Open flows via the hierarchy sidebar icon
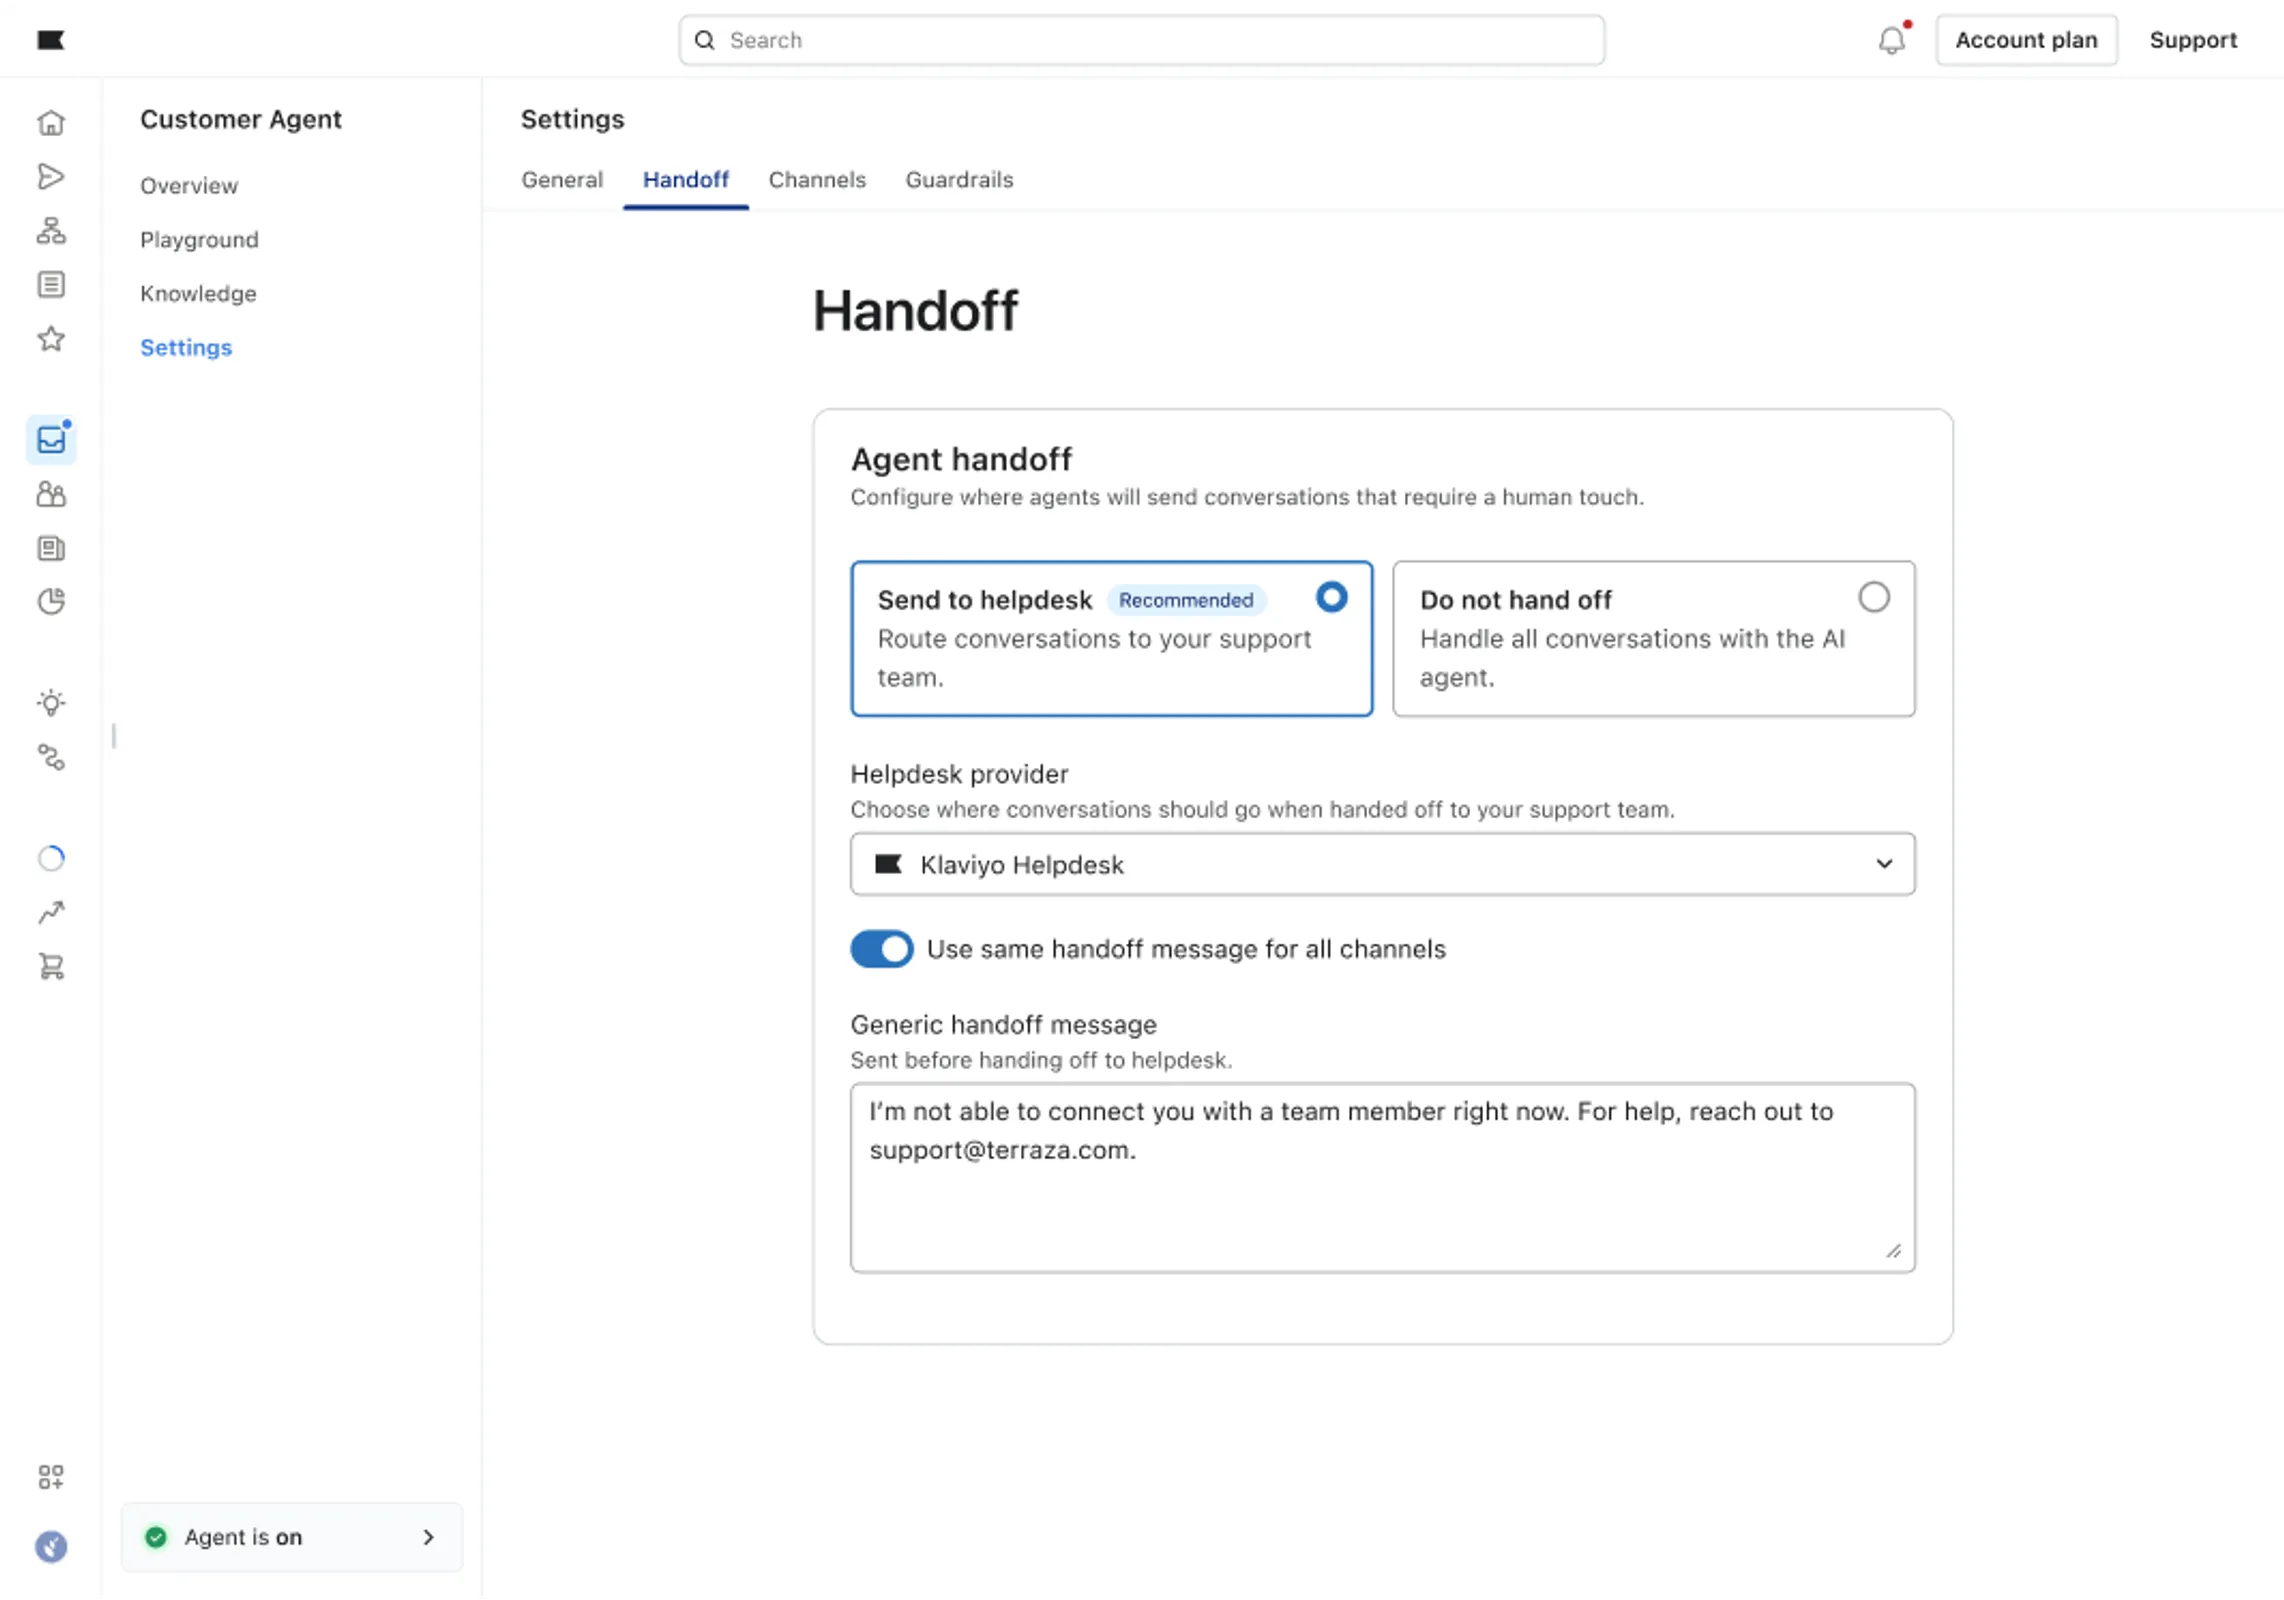The image size is (2284, 1600). tap(51, 231)
